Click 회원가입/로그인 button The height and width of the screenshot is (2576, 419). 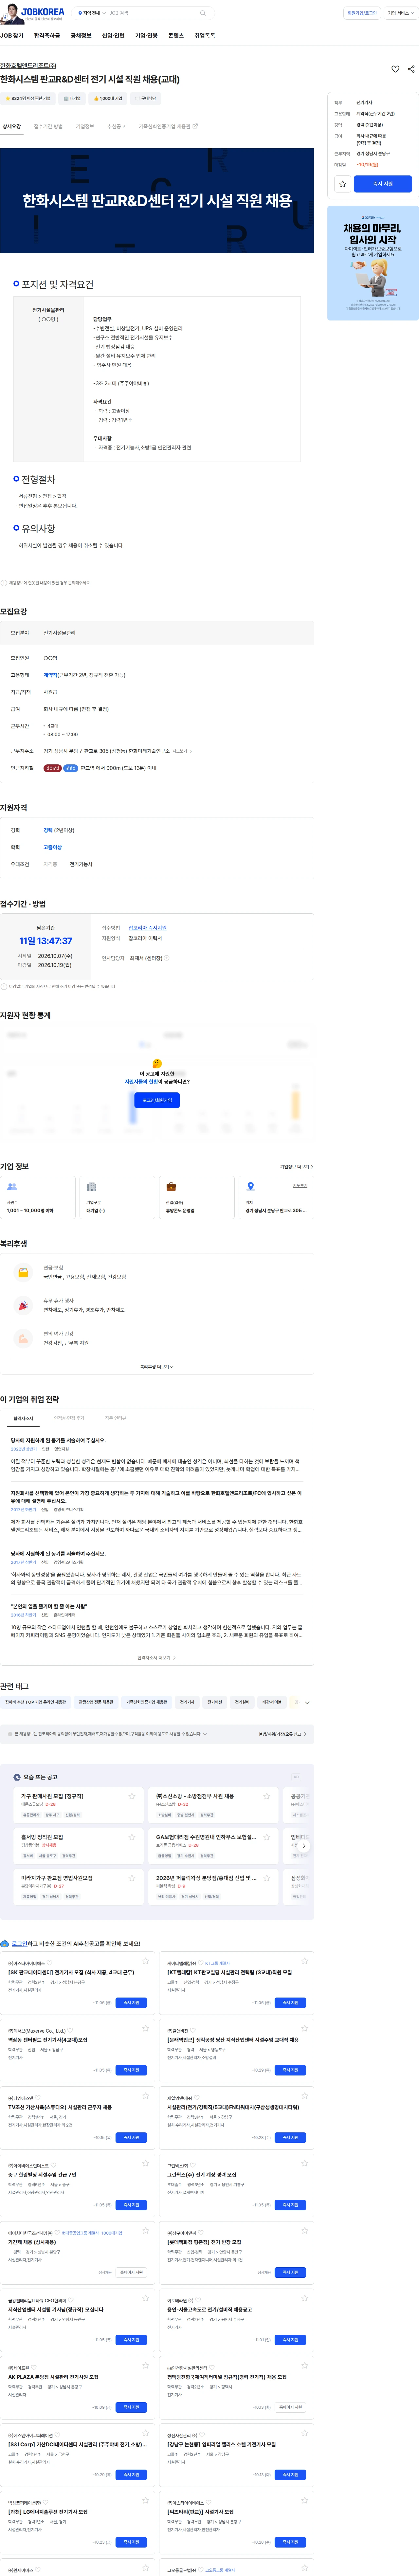[362, 13]
